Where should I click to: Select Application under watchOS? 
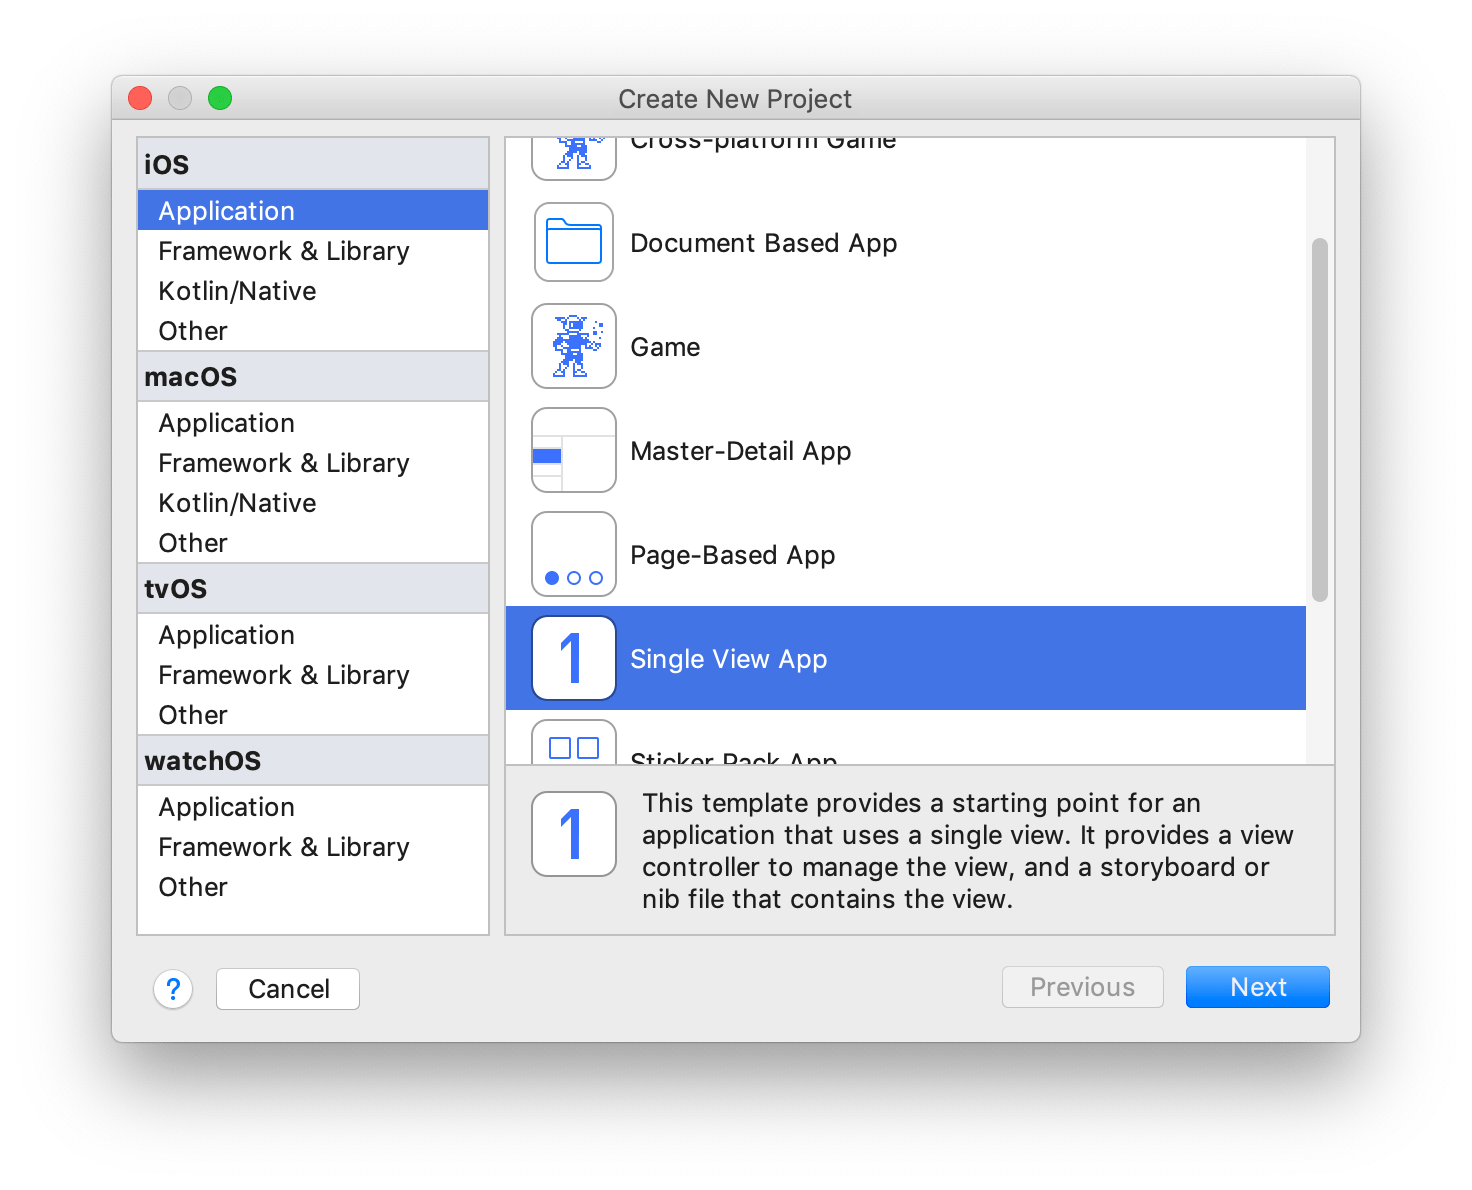[x=313, y=807]
